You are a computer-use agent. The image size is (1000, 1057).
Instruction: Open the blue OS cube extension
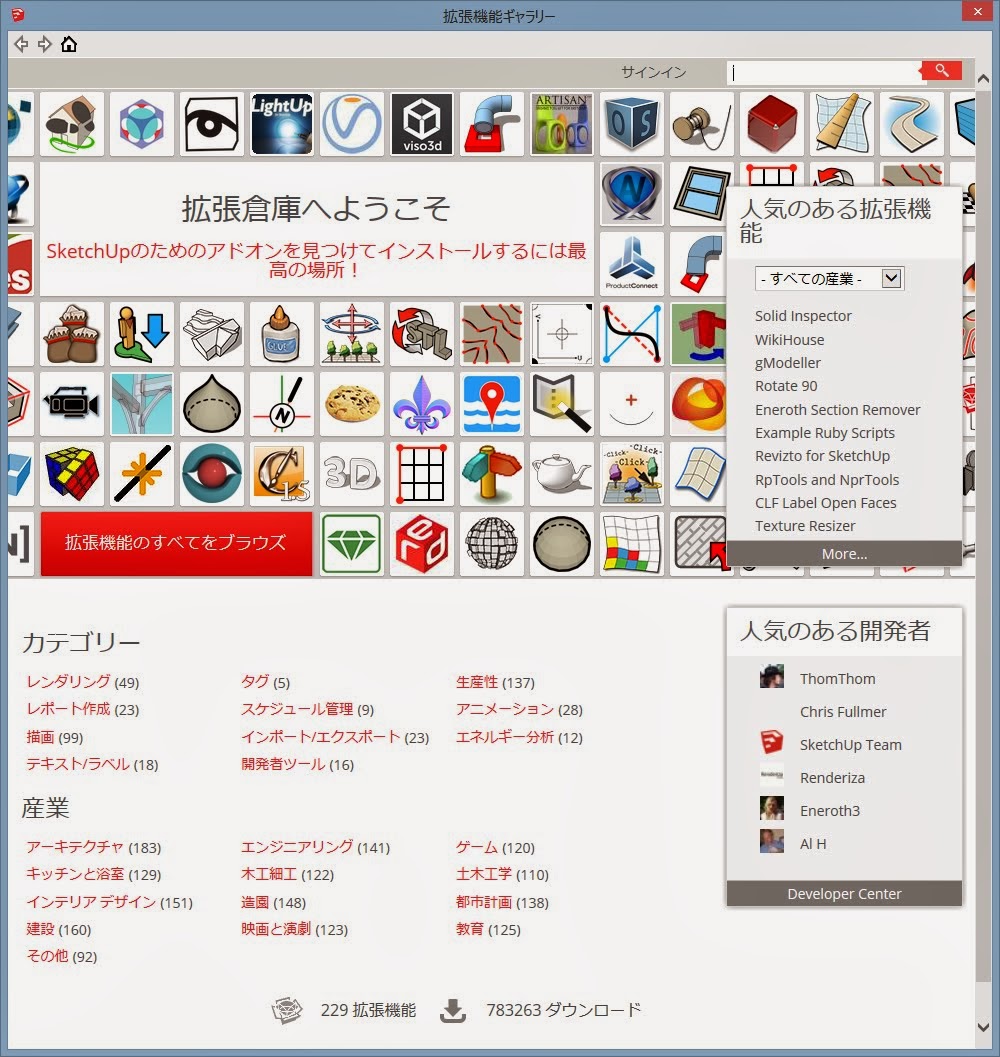click(x=632, y=124)
